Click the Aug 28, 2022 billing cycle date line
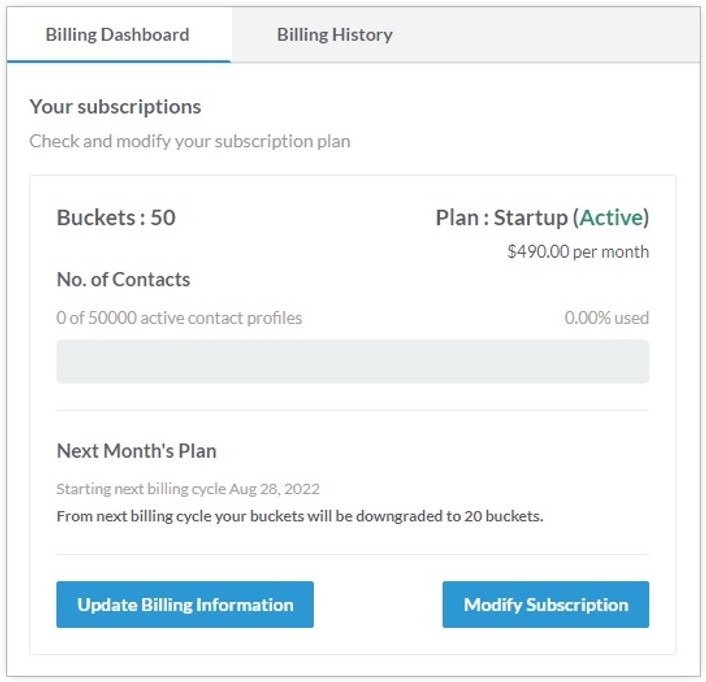The width and height of the screenshot is (706, 682). tap(188, 489)
